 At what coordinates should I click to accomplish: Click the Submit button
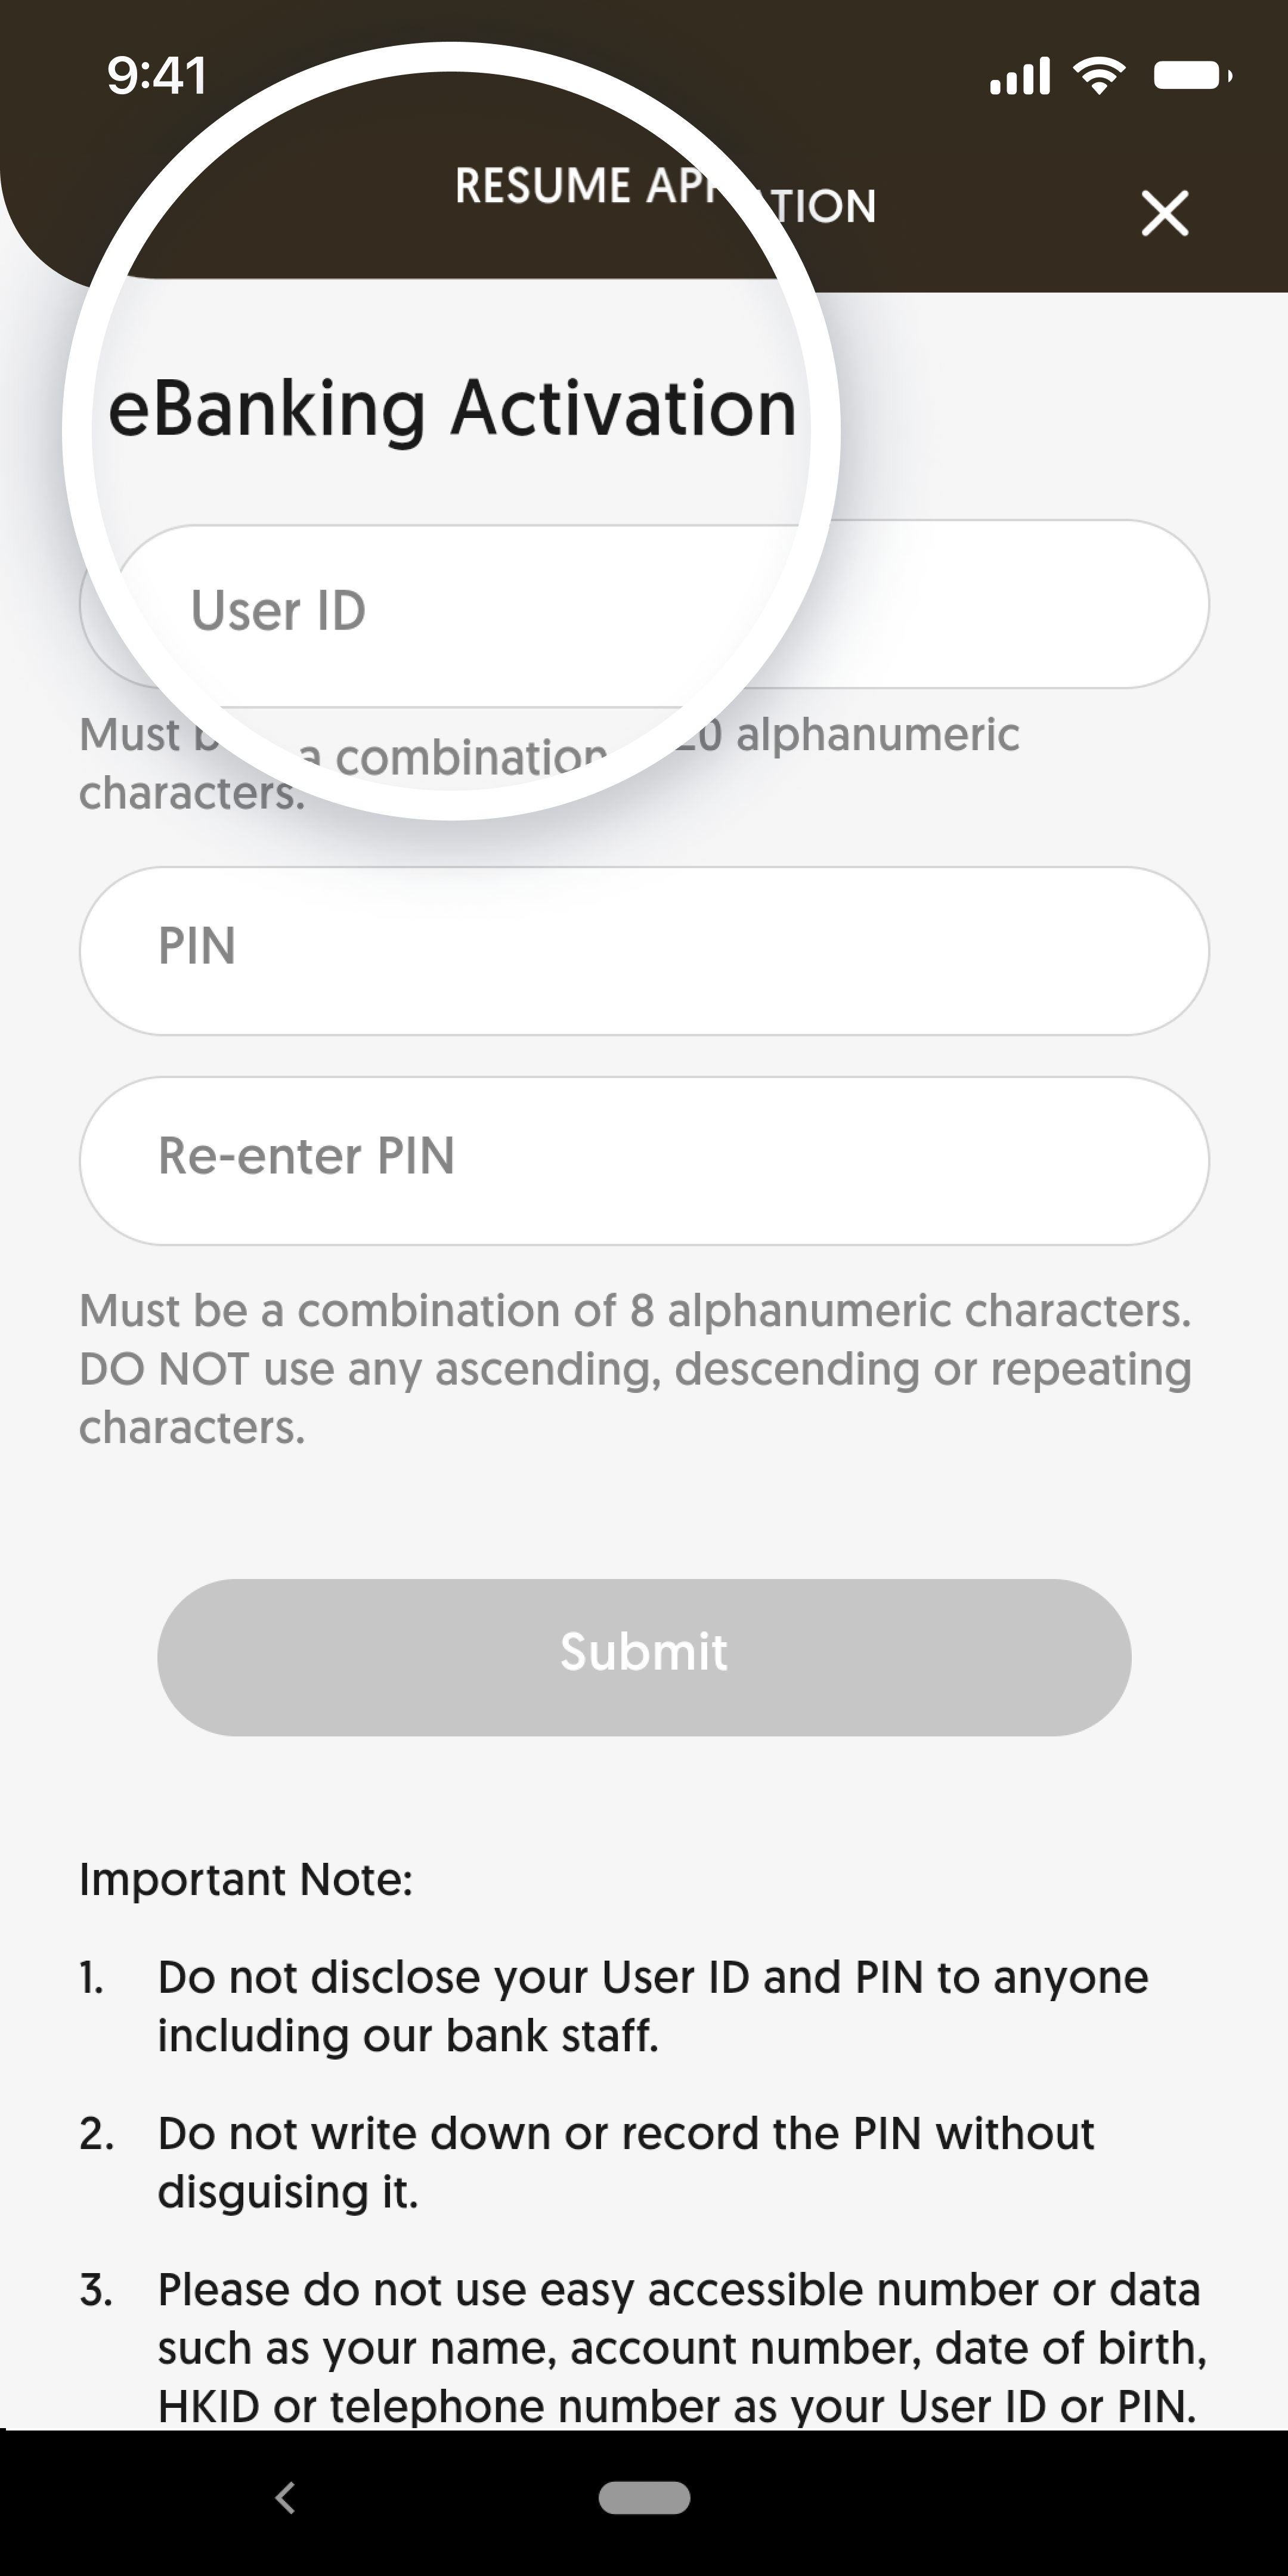[x=644, y=1651]
